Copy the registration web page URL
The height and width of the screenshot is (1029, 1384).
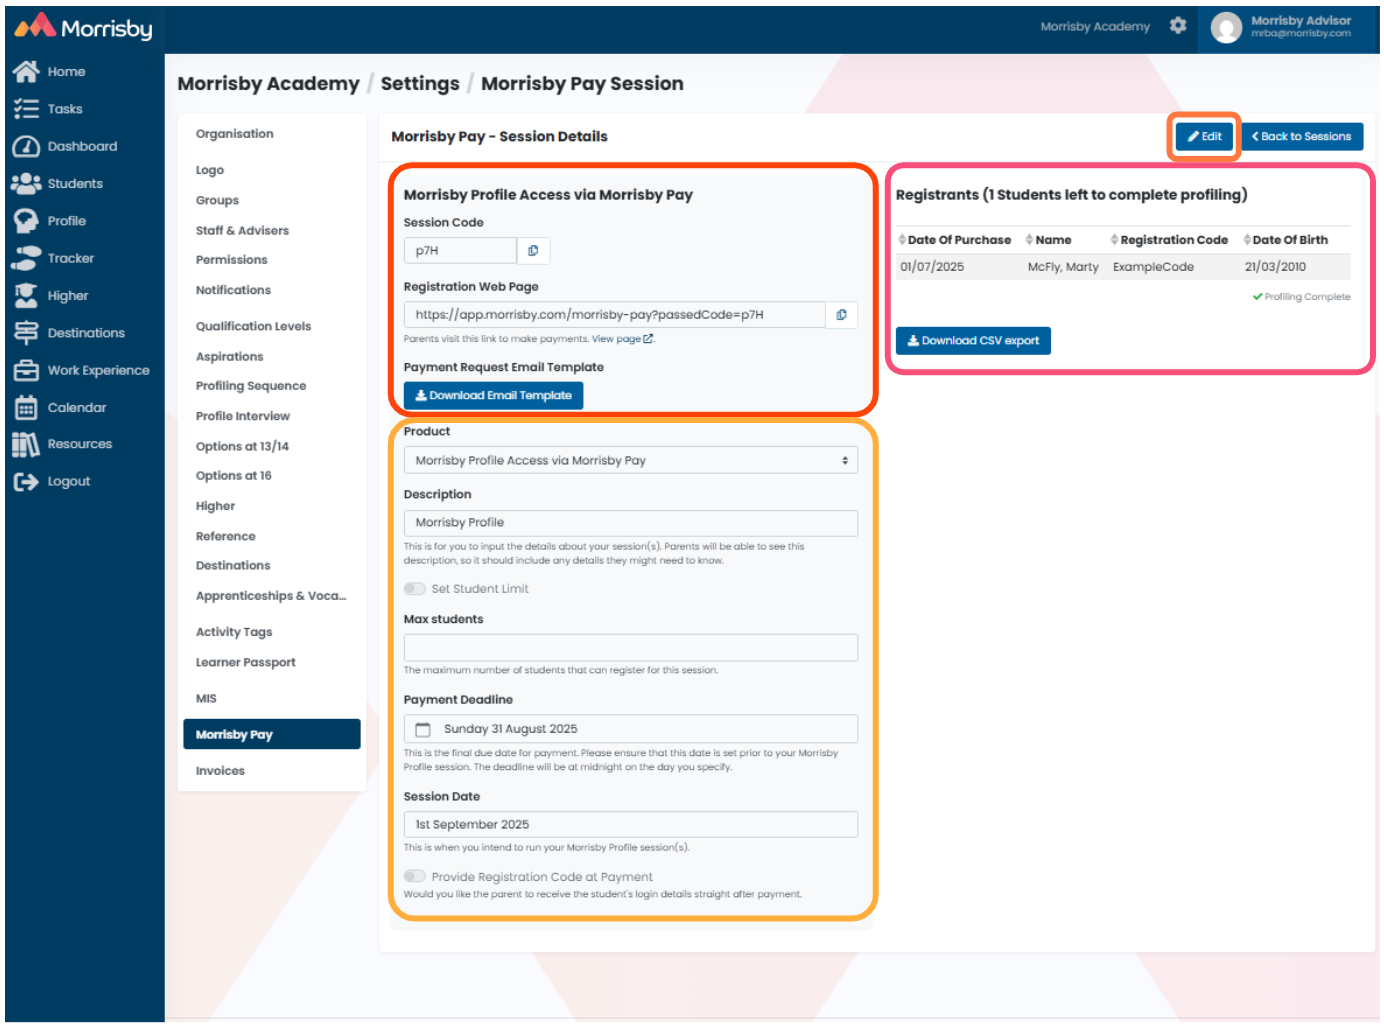(841, 315)
